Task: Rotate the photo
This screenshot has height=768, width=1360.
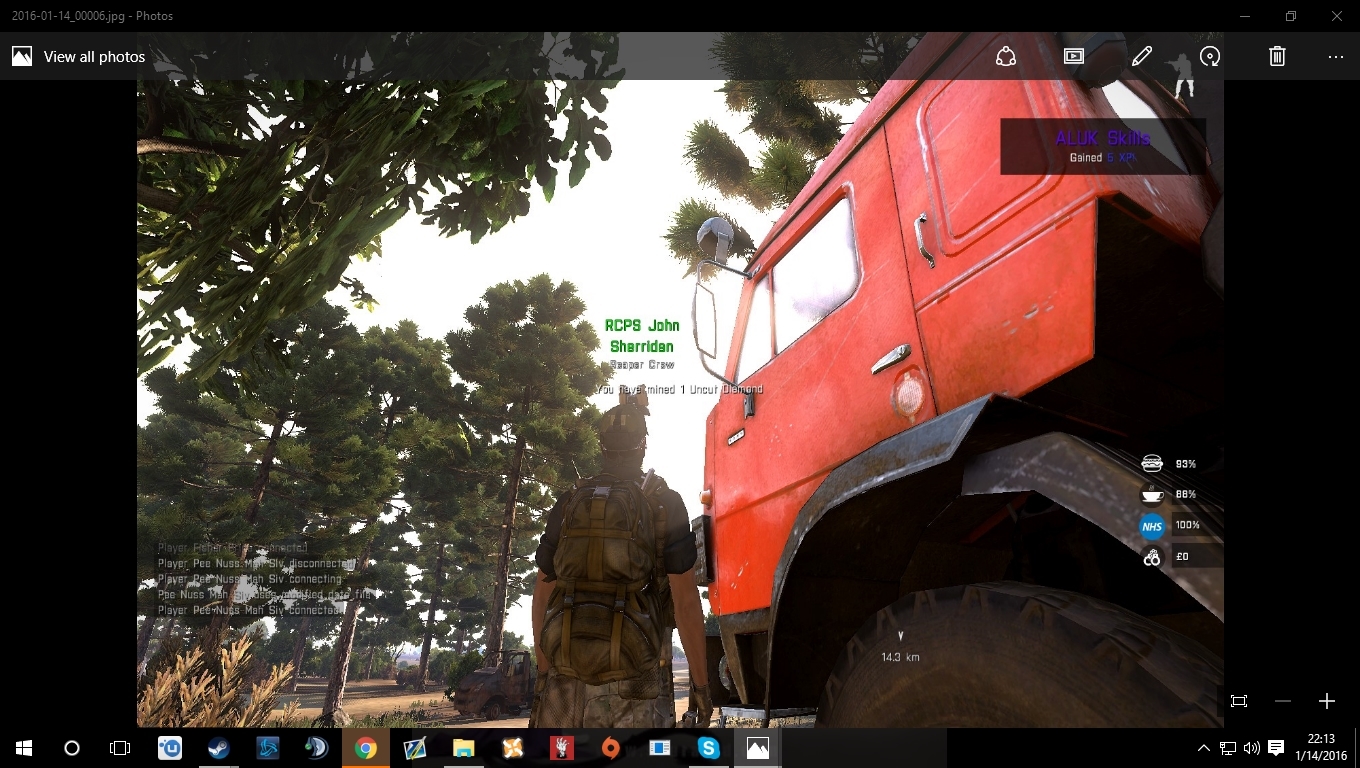Action: click(1210, 57)
